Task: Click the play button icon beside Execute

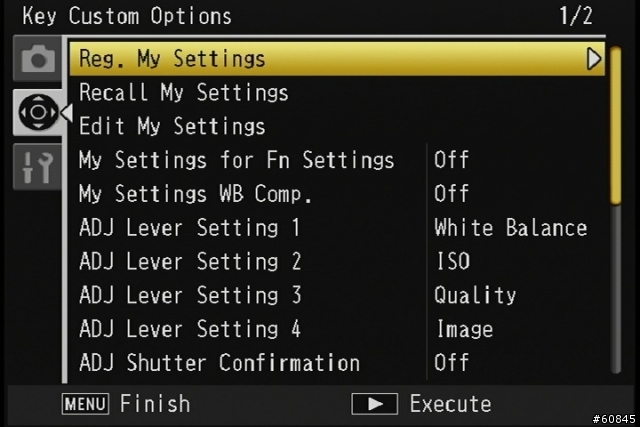Action: tap(374, 404)
